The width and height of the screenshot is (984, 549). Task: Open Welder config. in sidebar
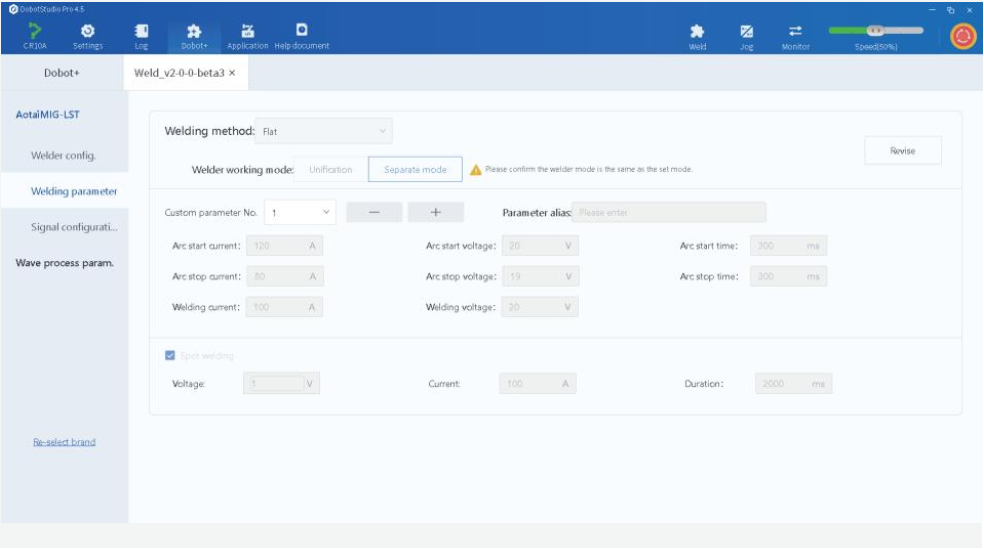coord(63,156)
